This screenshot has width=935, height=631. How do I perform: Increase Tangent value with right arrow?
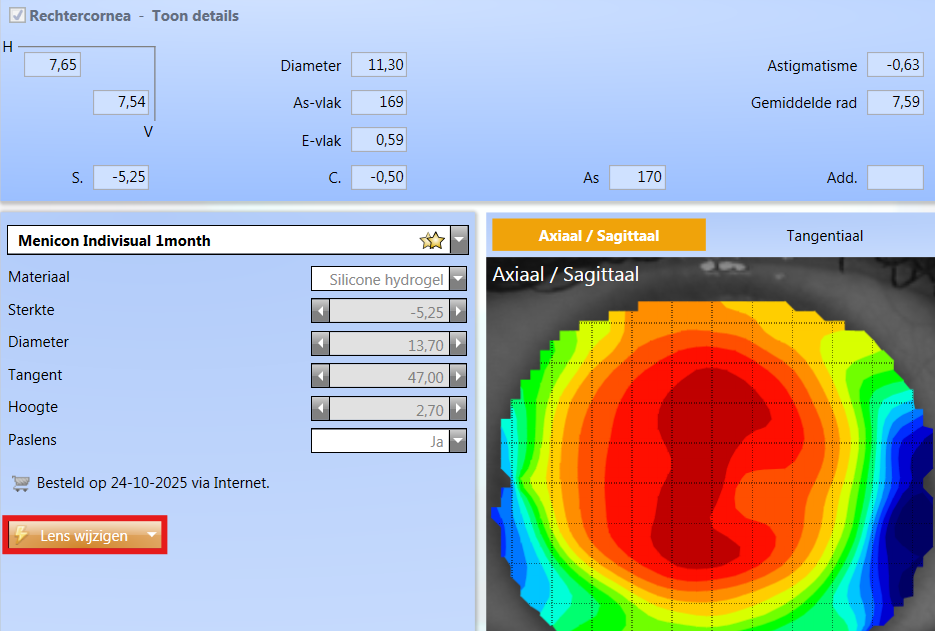458,376
